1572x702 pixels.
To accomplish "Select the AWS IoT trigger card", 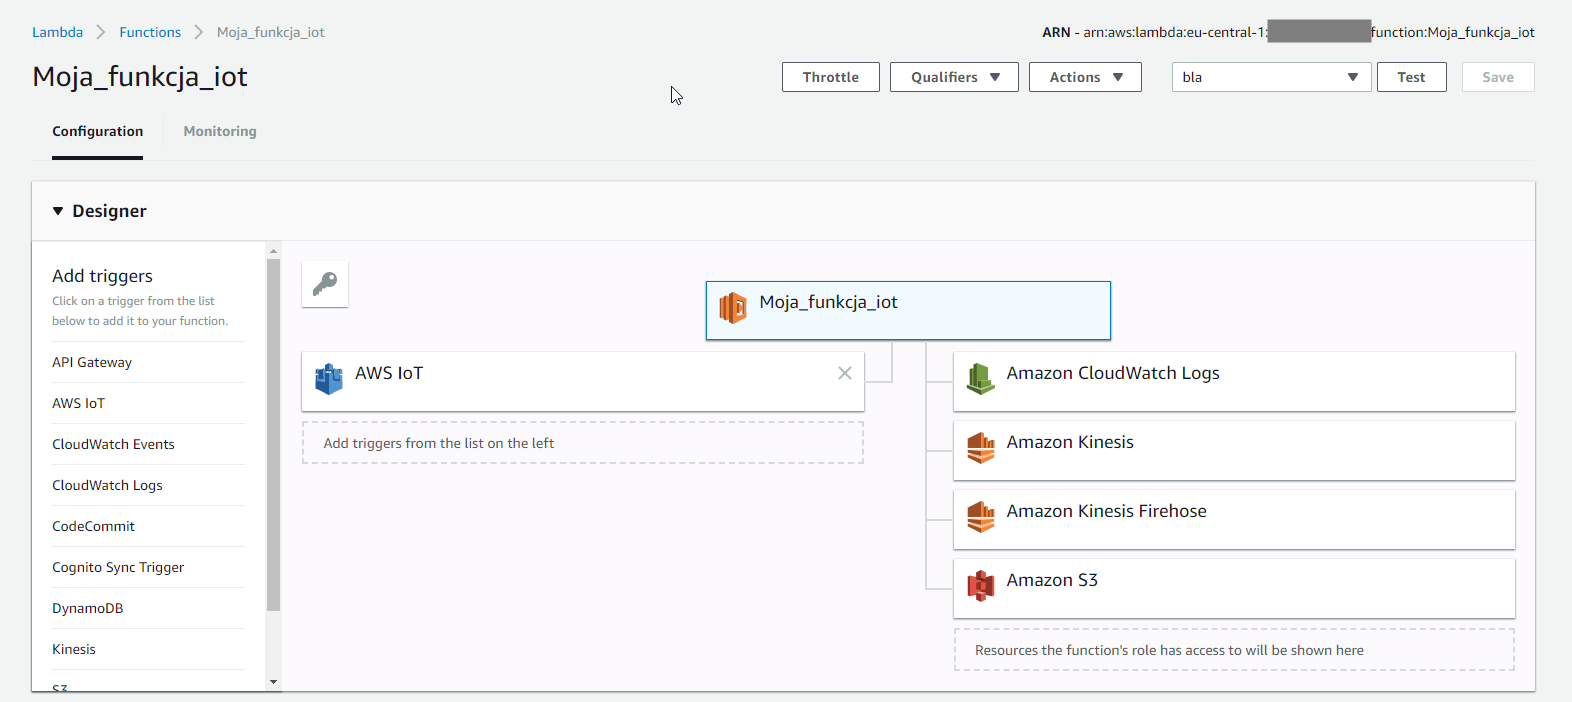I will point(583,381).
